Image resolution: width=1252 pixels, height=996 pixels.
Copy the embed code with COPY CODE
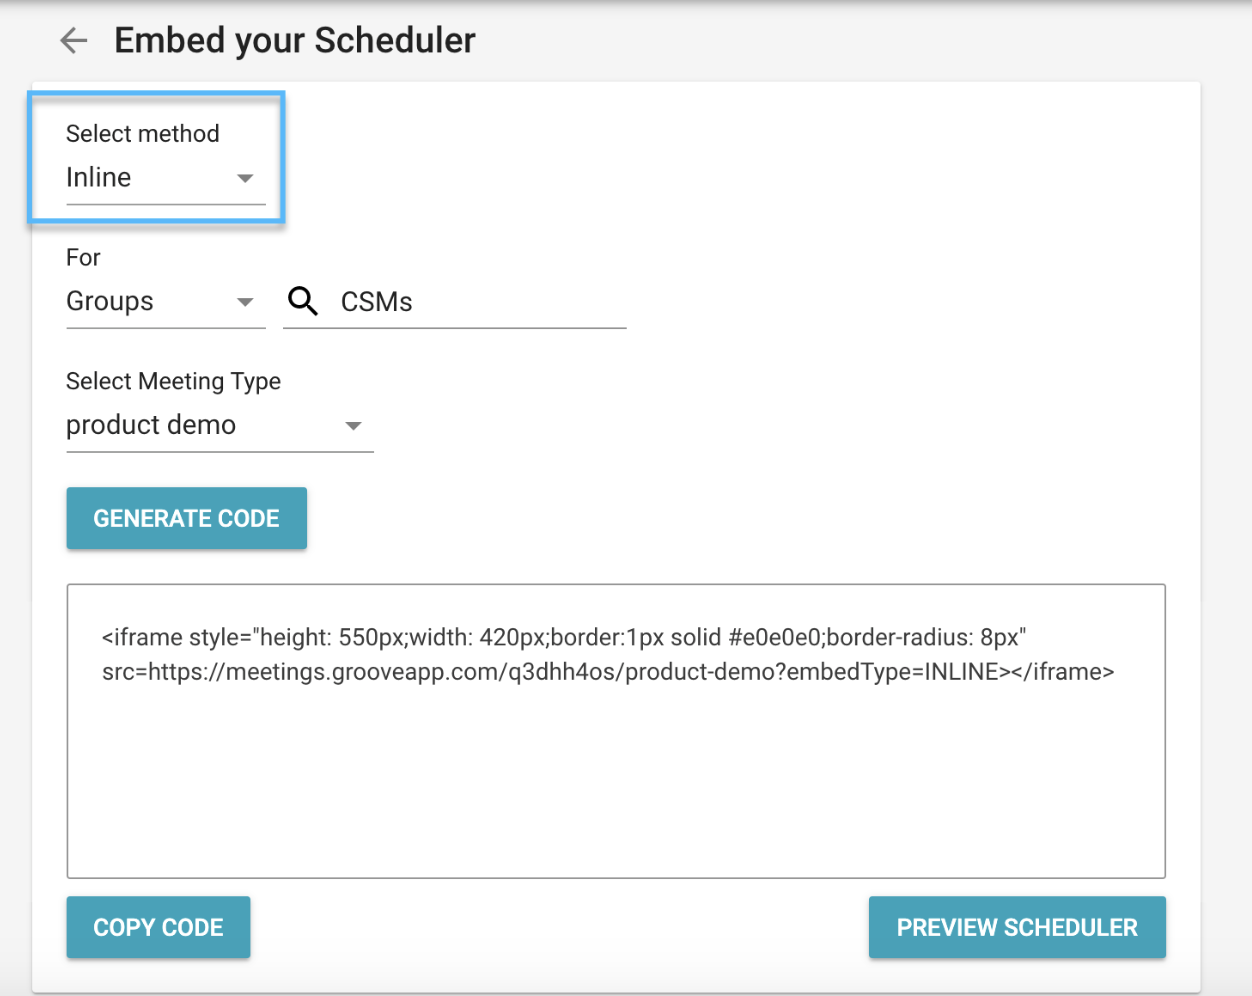pos(158,927)
